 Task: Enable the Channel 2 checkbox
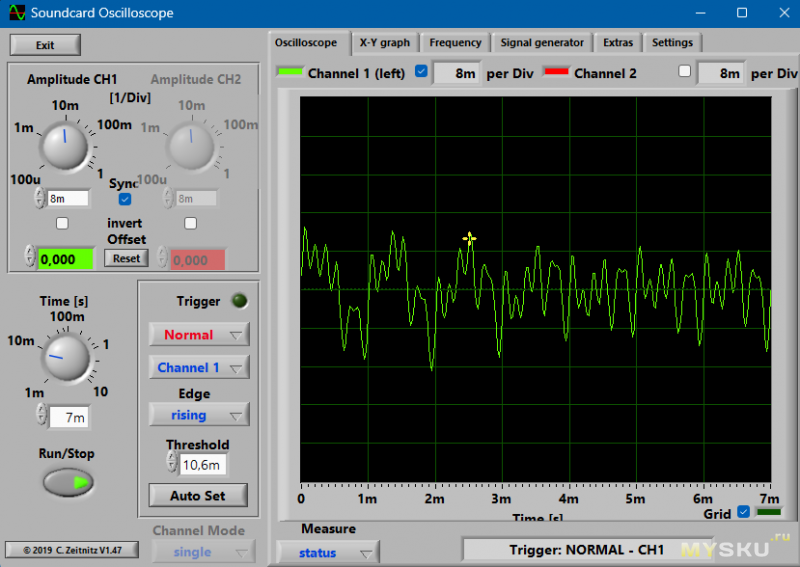click(x=685, y=71)
